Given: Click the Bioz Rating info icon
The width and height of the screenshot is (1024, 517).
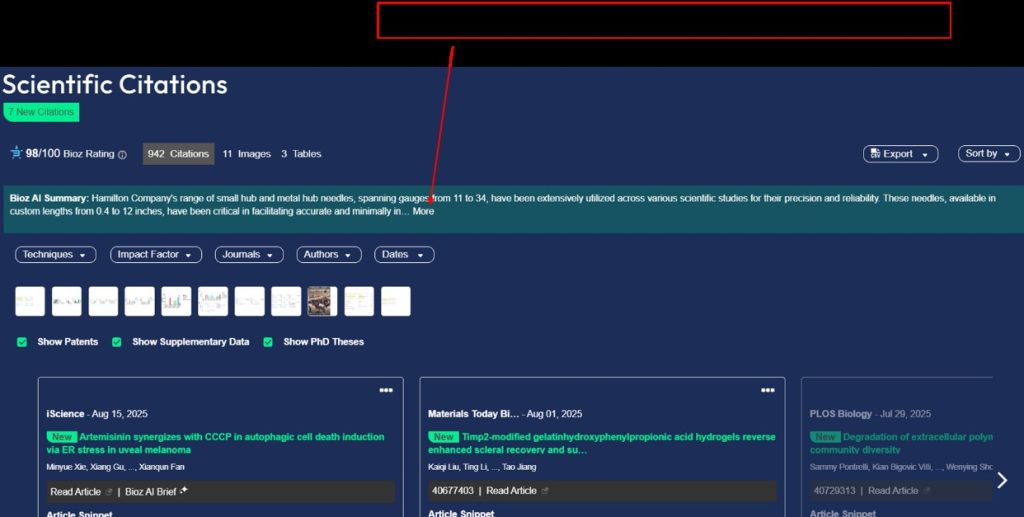Looking at the screenshot, I should tap(123, 155).
